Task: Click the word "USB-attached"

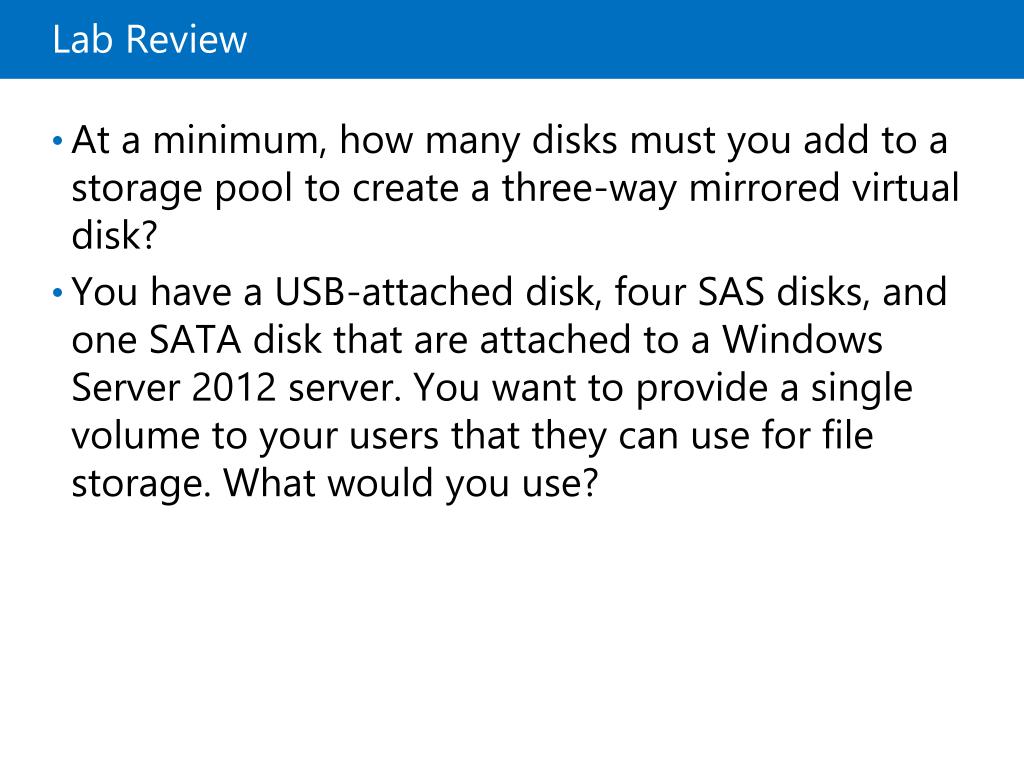Action: point(393,291)
